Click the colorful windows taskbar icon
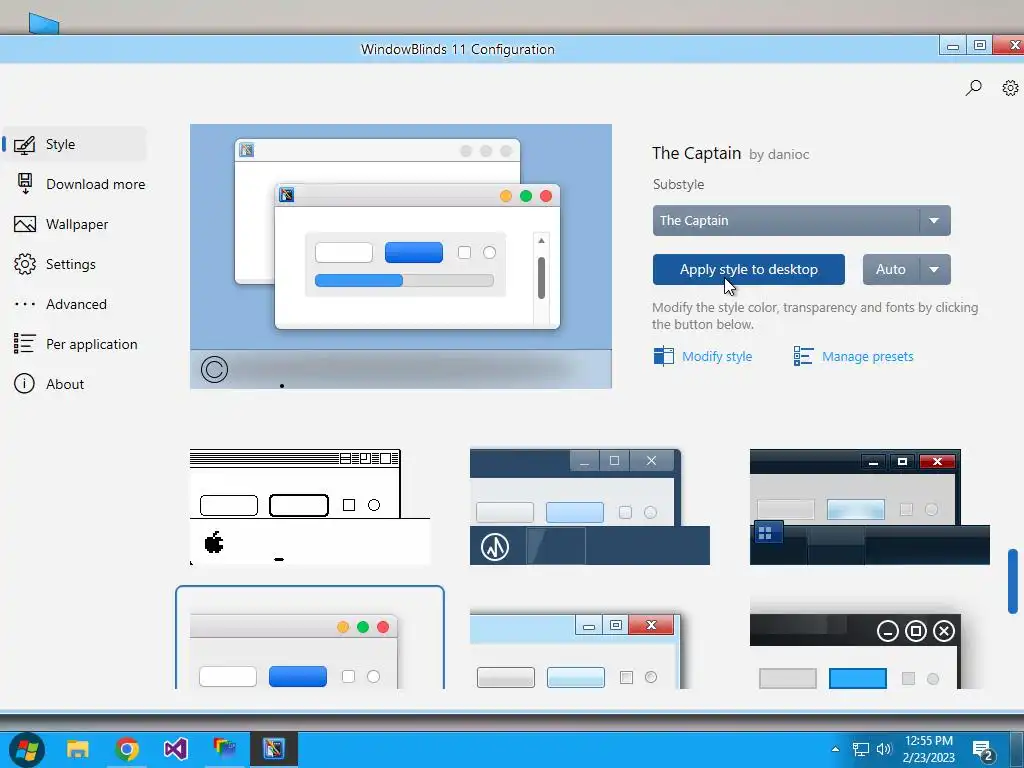Image resolution: width=1024 pixels, height=768 pixels. pyautogui.click(x=225, y=748)
